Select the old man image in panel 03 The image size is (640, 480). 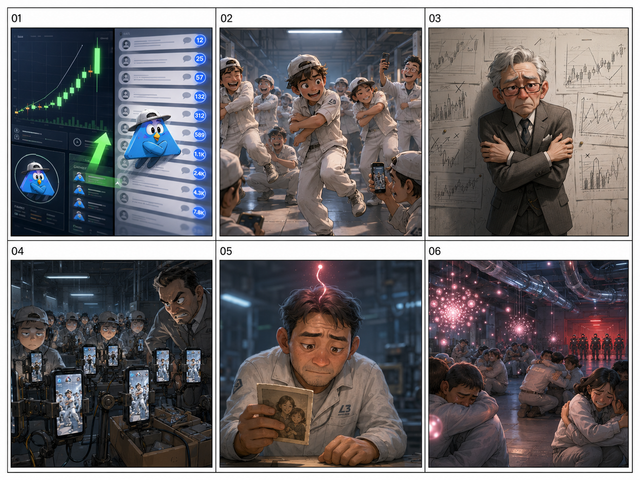point(528,131)
